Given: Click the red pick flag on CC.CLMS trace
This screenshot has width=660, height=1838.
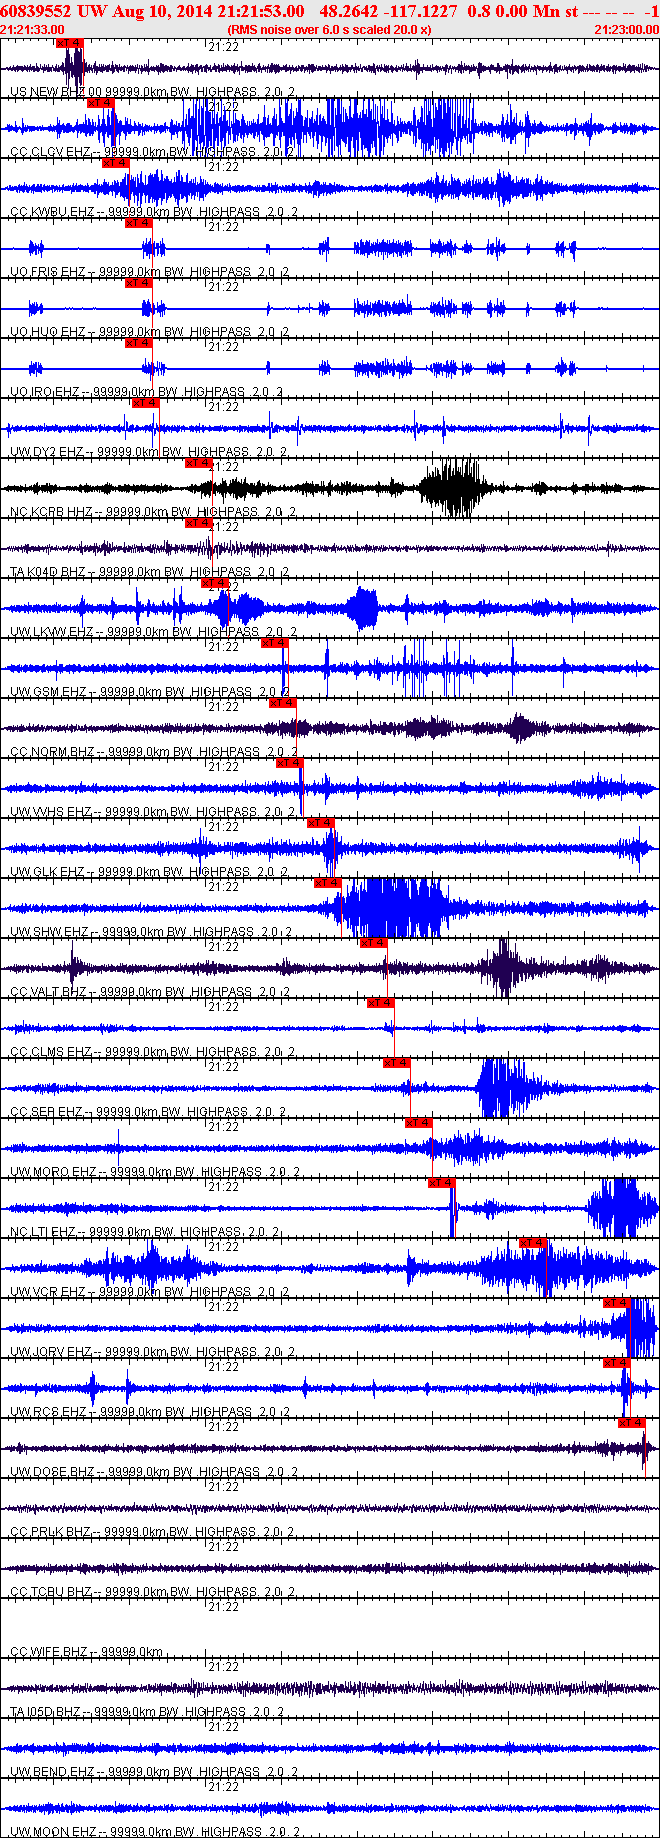Looking at the screenshot, I should (x=380, y=1003).
